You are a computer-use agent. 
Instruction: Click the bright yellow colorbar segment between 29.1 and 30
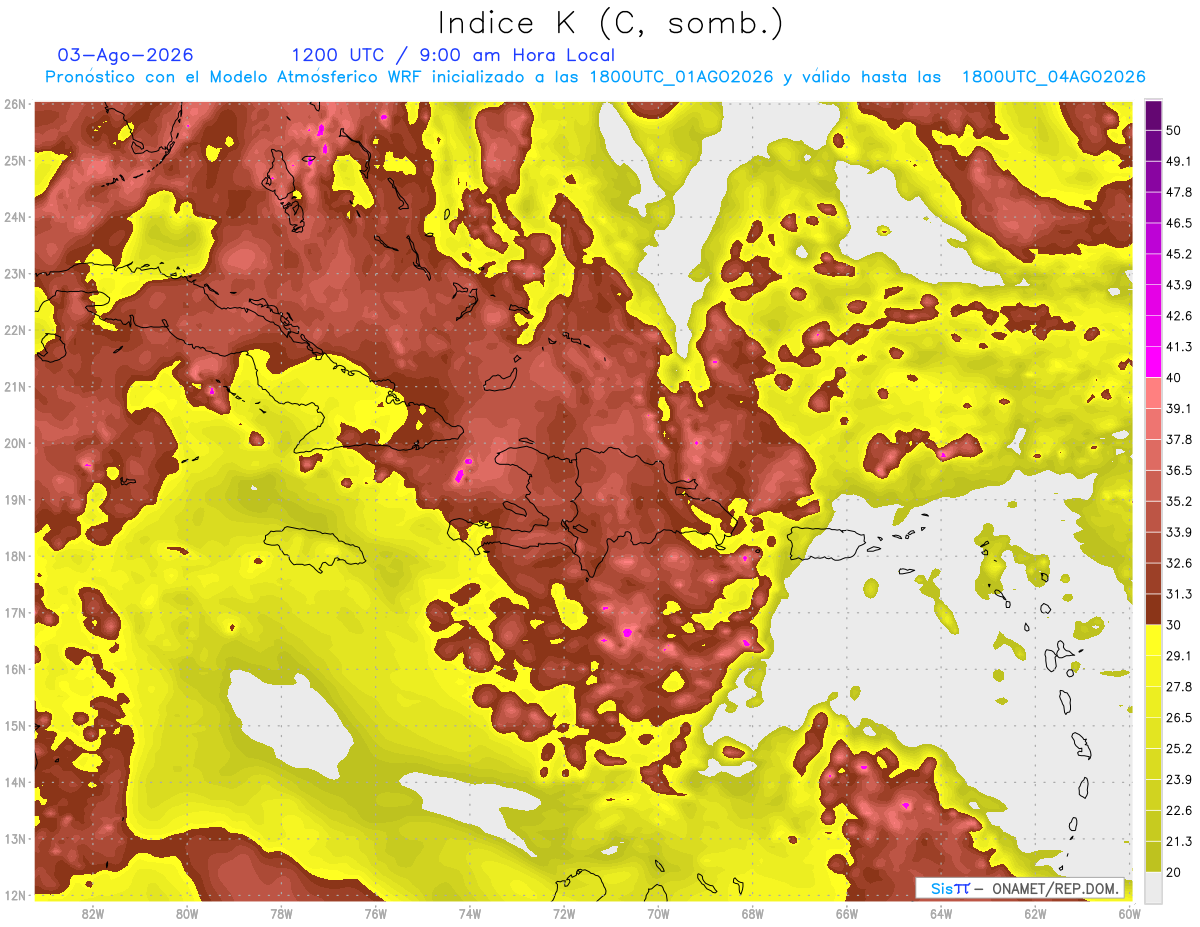click(1153, 641)
